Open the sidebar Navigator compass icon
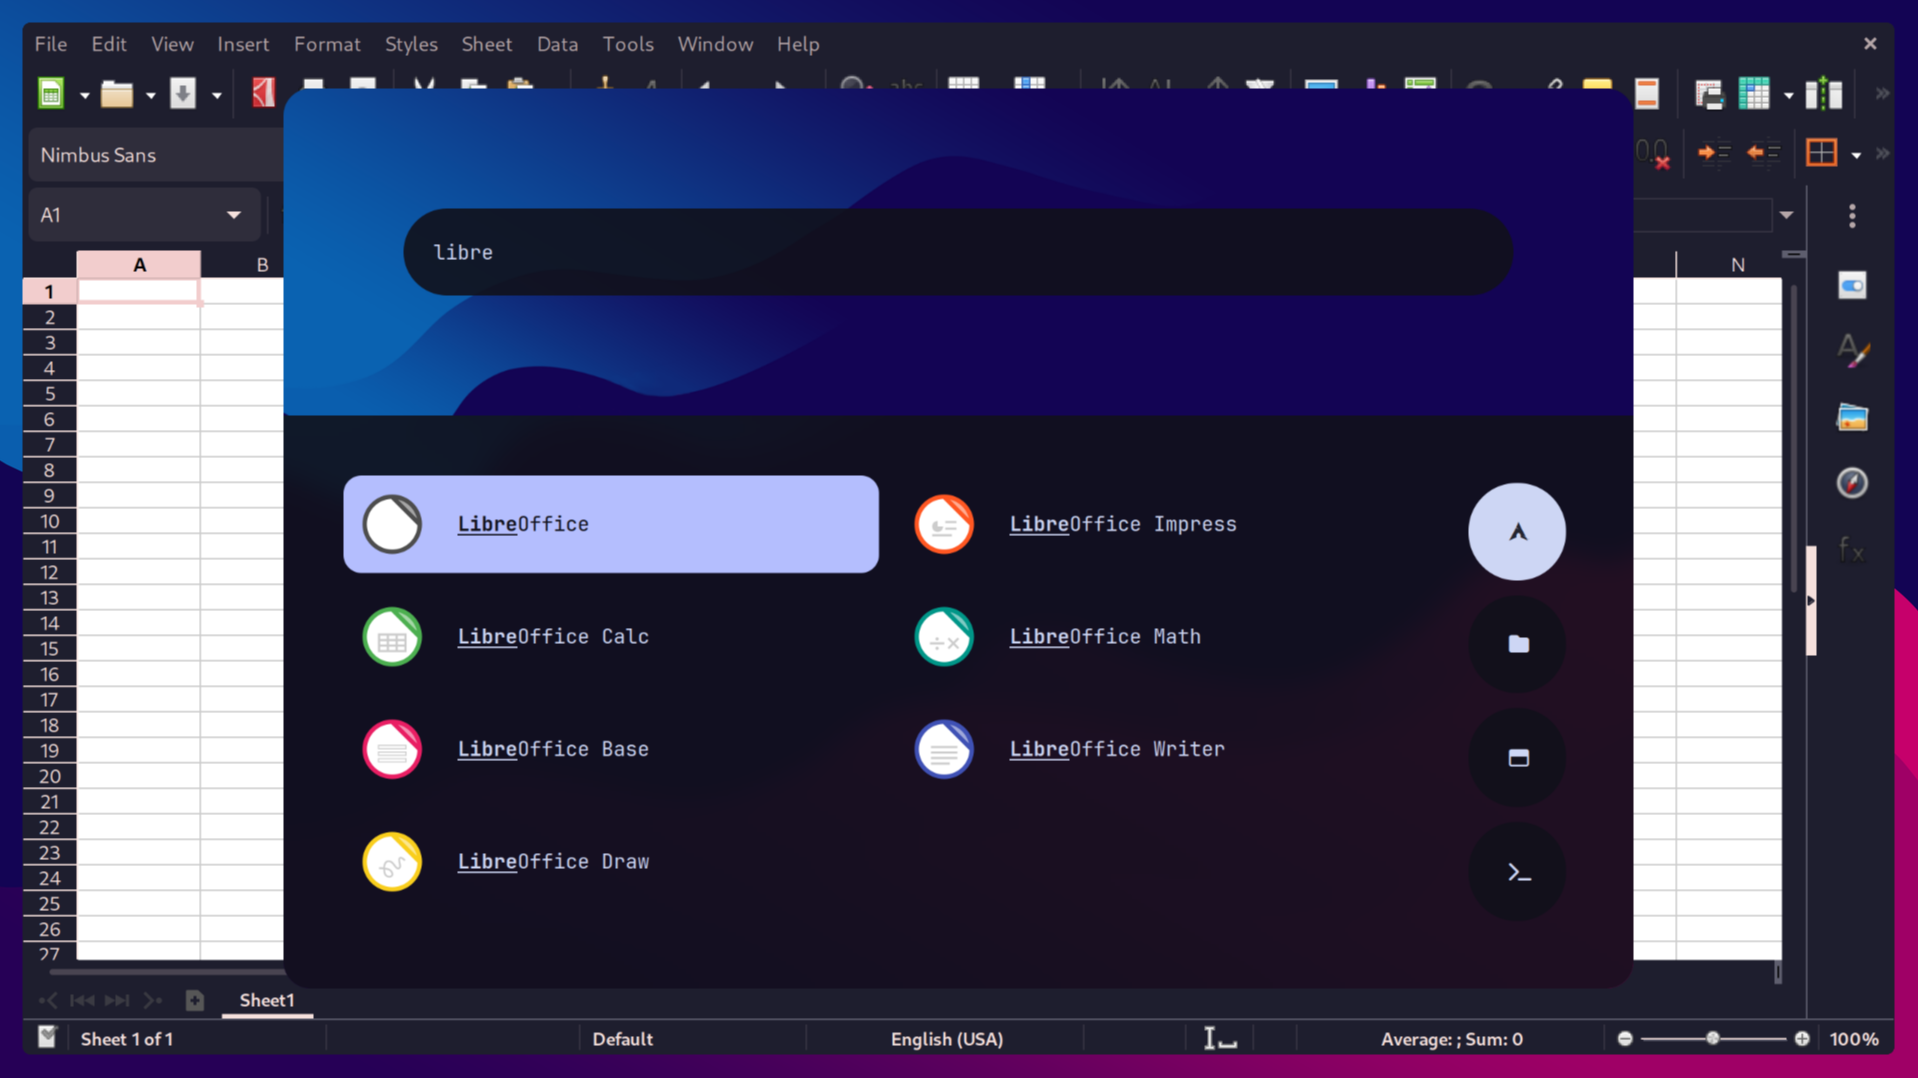Image resolution: width=1918 pixels, height=1078 pixels. 1852,483
